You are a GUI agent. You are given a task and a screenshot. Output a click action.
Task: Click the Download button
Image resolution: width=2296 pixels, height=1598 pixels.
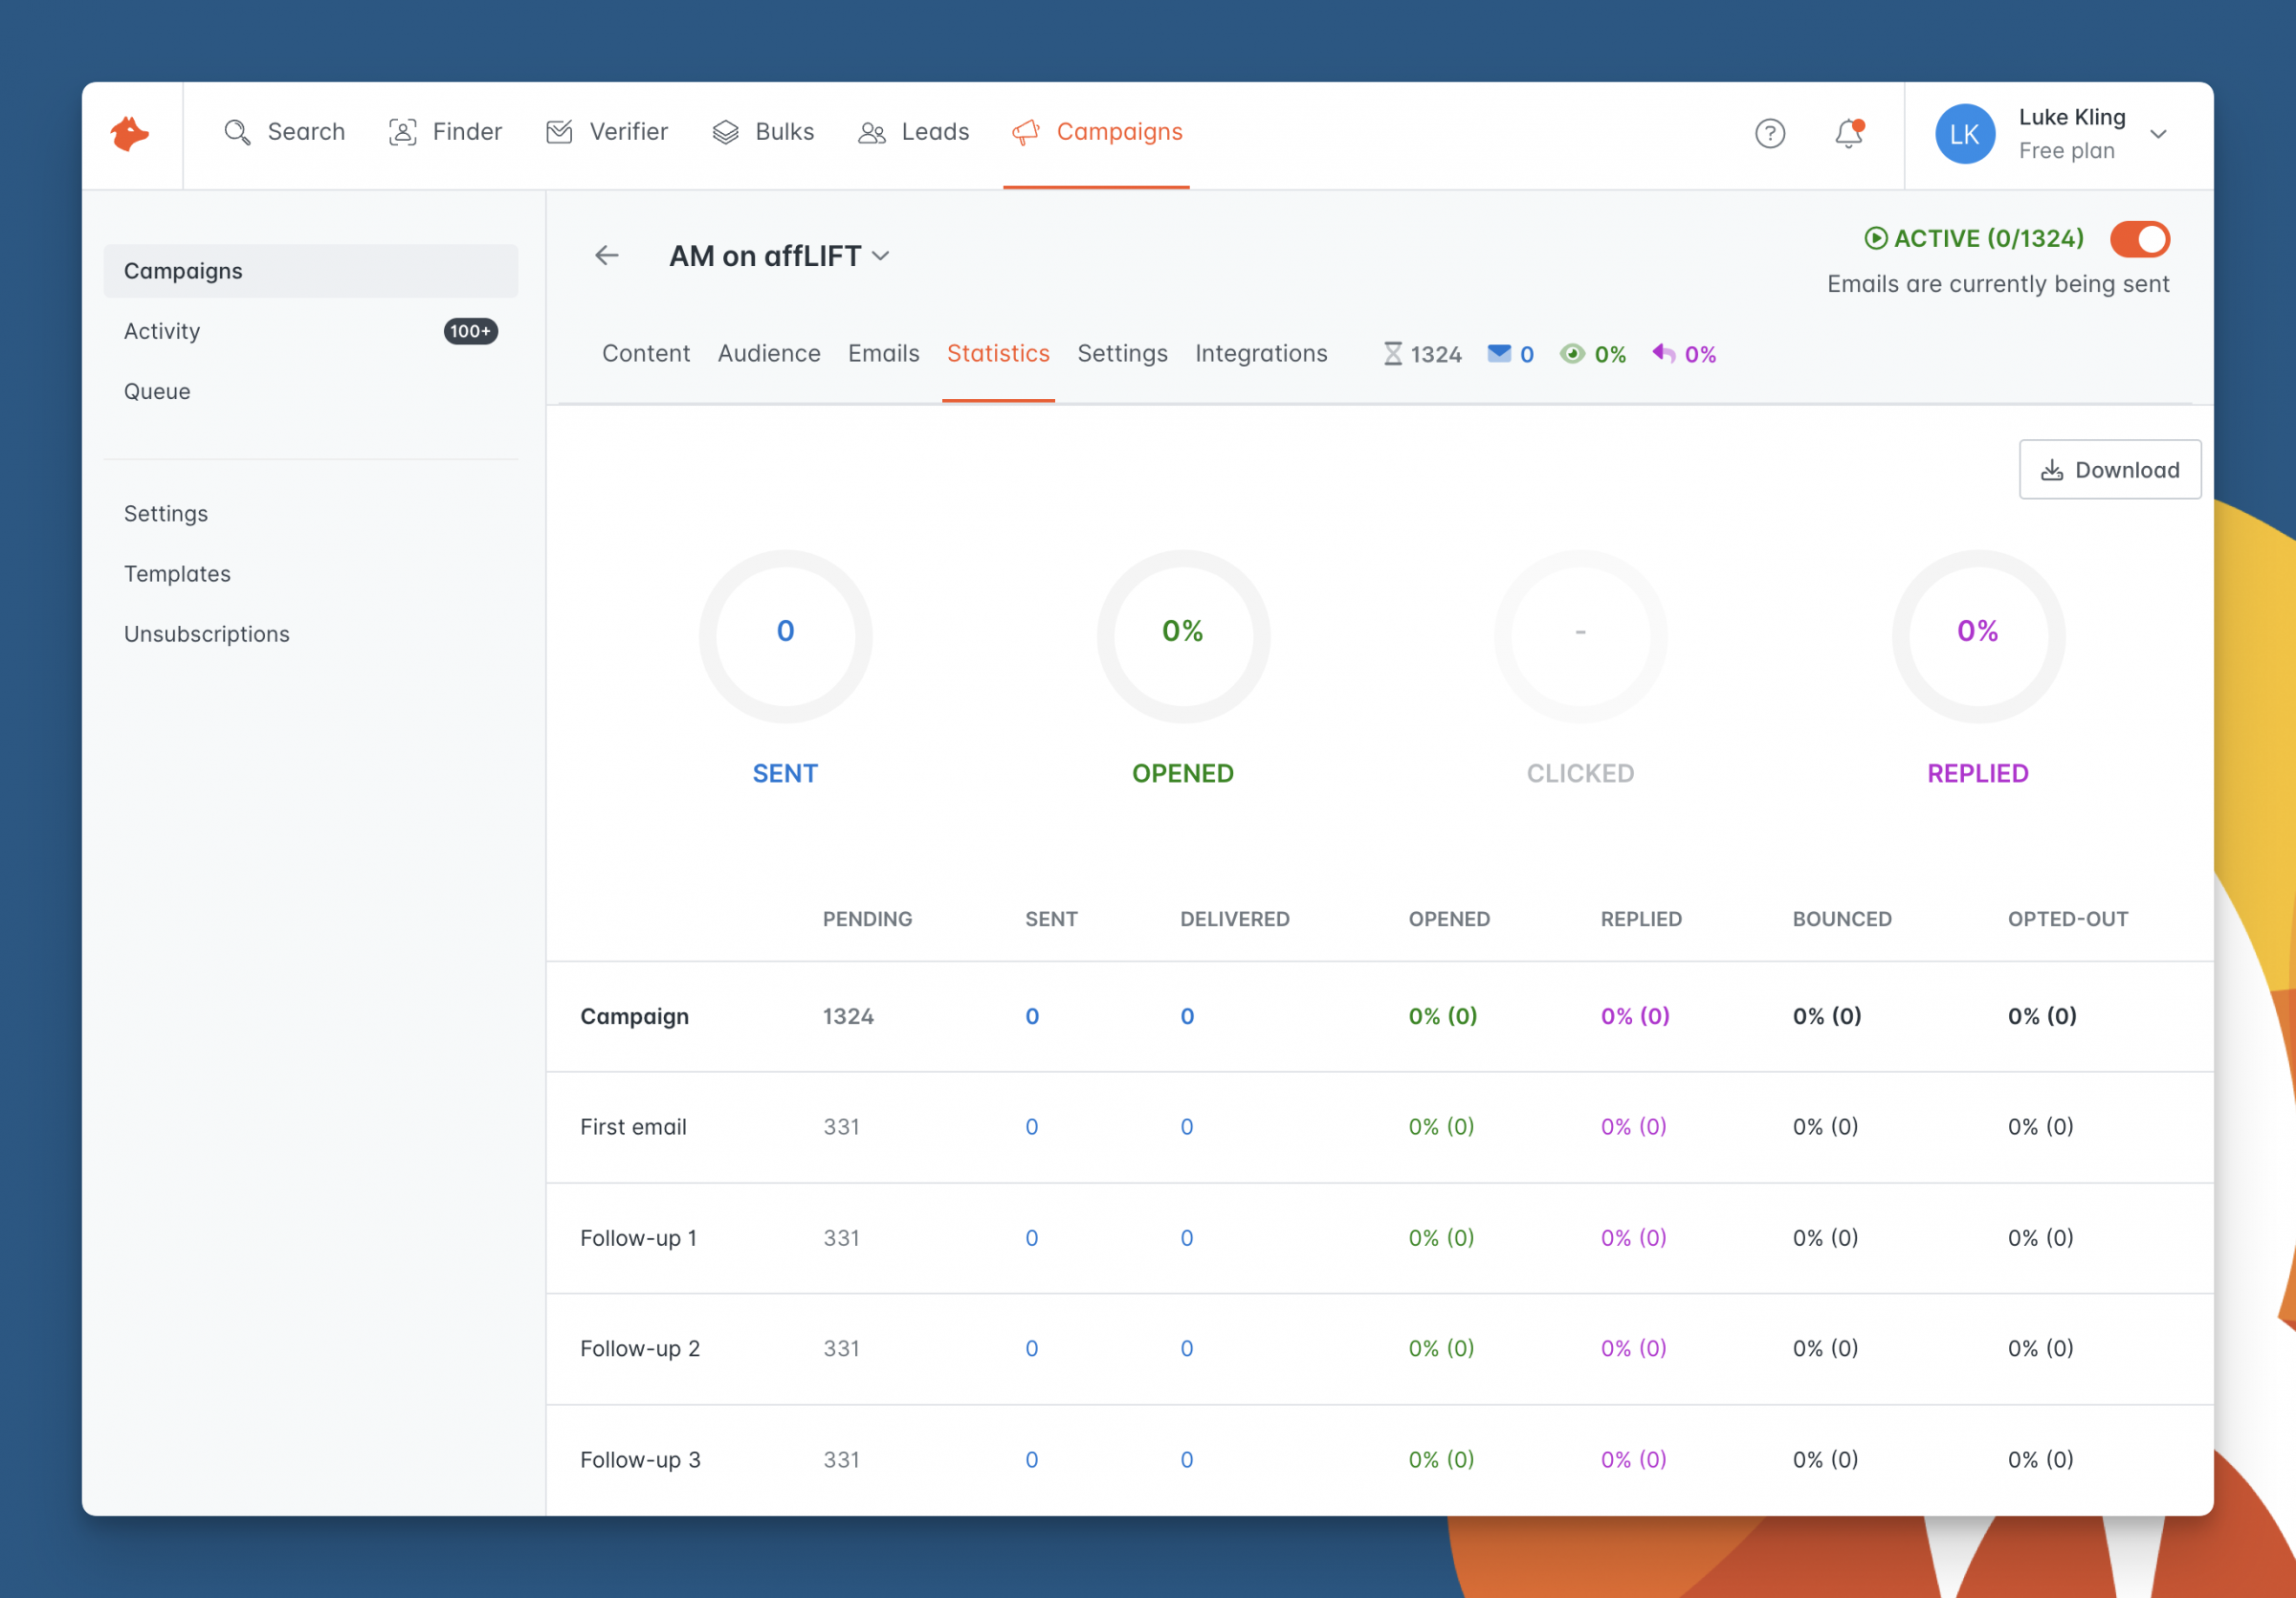tap(2110, 469)
